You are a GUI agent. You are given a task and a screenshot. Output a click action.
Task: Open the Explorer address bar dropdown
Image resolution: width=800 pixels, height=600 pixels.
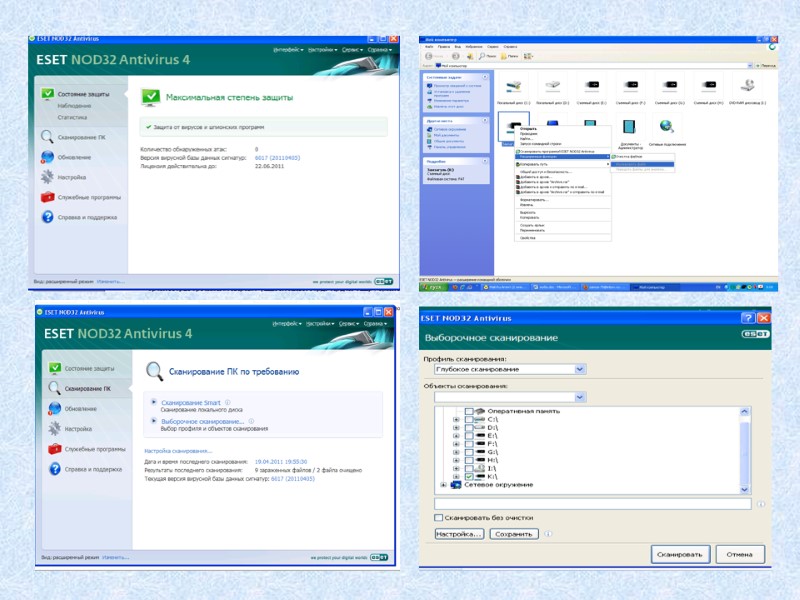[x=749, y=66]
